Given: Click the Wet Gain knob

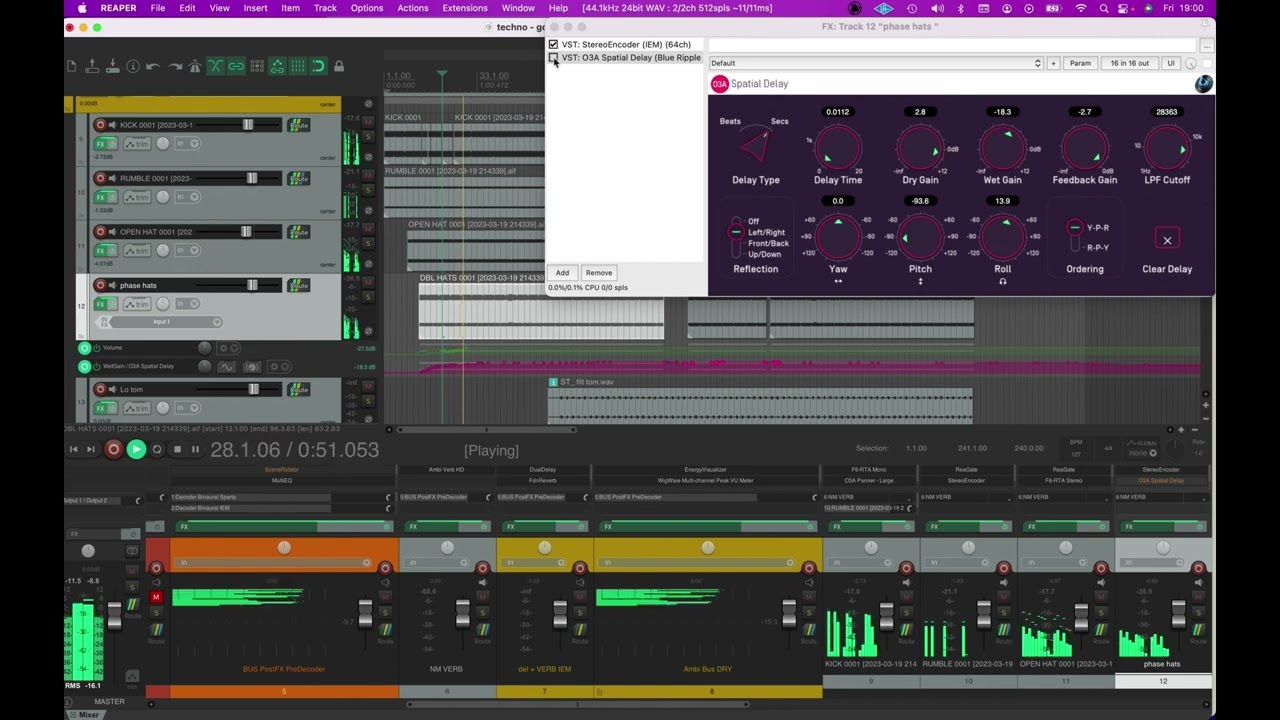Looking at the screenshot, I should click(1002, 148).
